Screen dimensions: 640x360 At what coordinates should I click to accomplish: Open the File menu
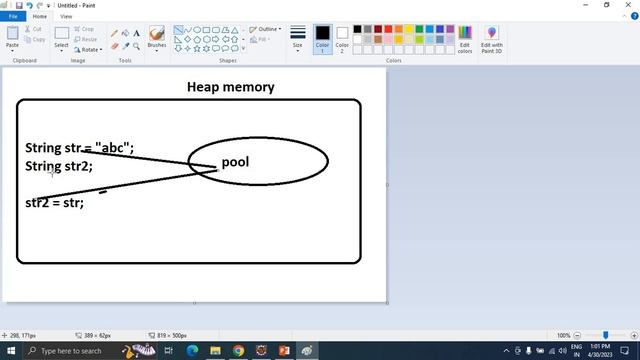pyautogui.click(x=13, y=16)
